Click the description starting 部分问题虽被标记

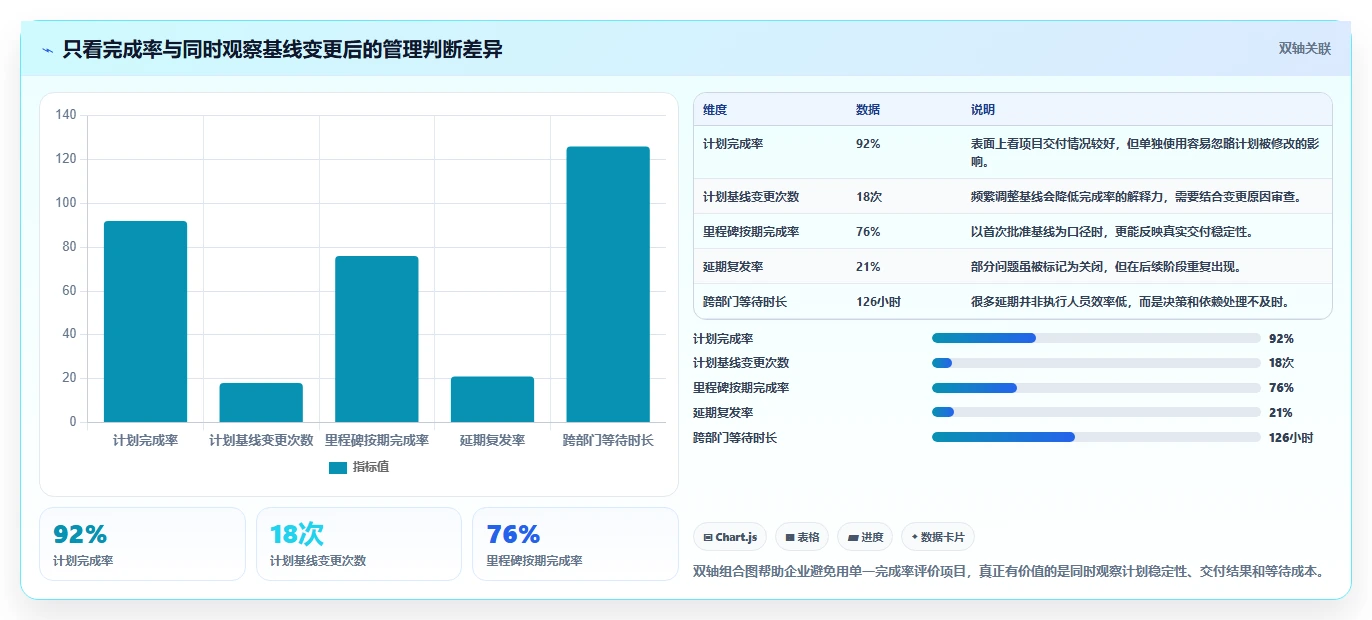[1107, 267]
